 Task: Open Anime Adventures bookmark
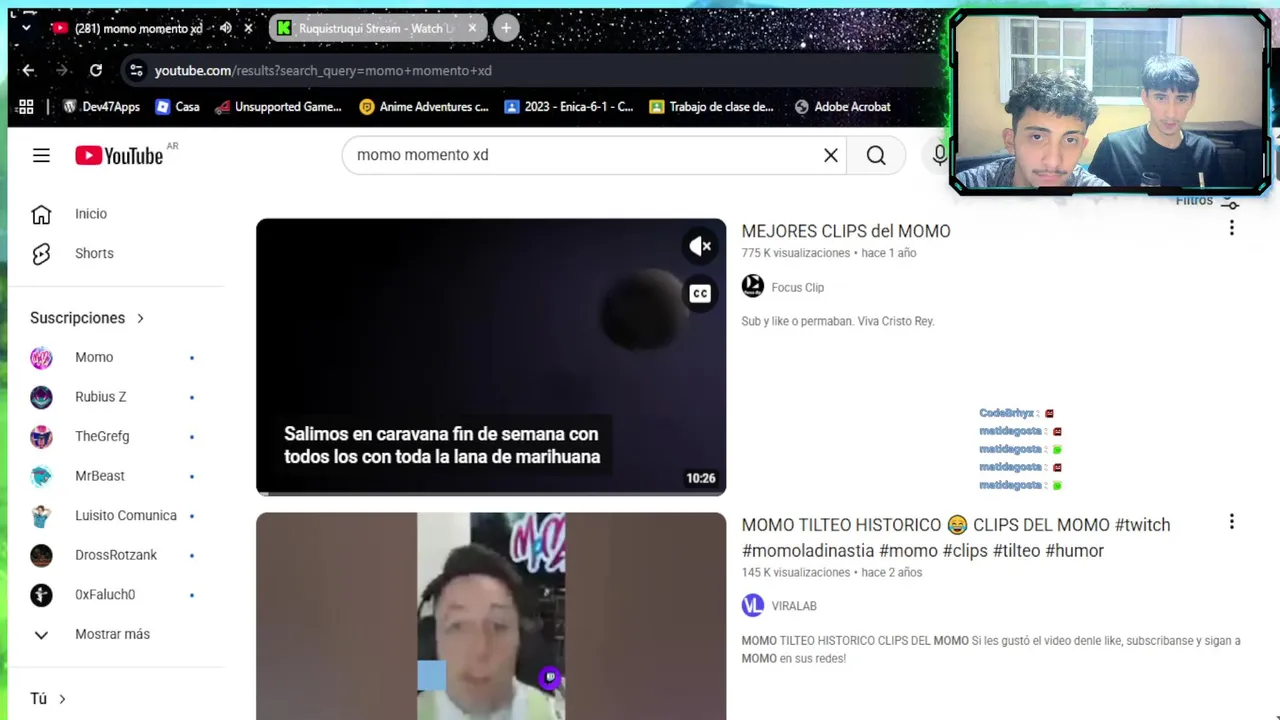pos(424,107)
